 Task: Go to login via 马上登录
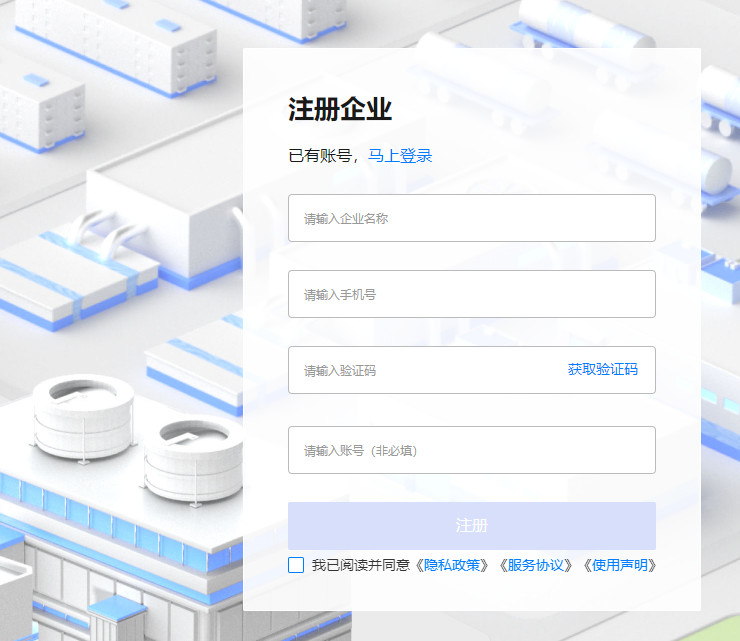point(400,156)
